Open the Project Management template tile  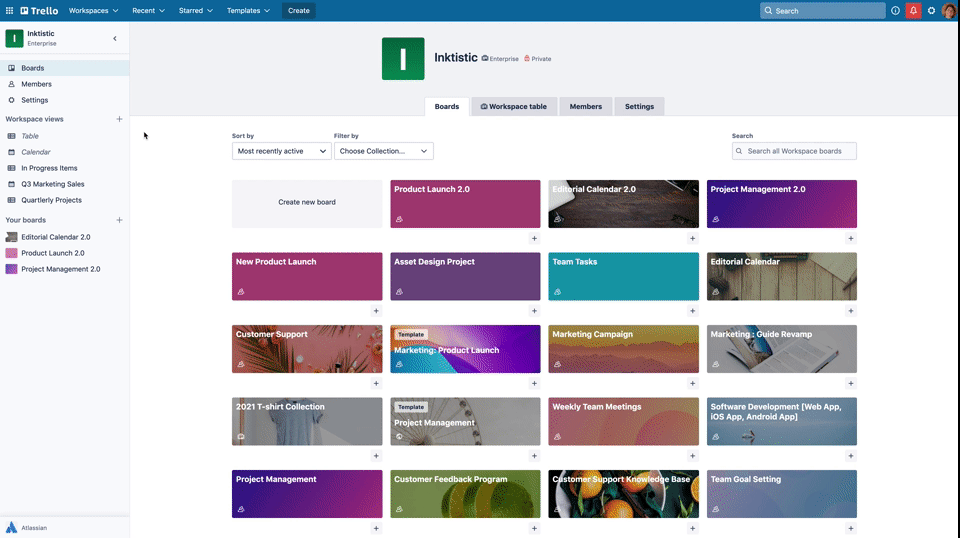tap(465, 422)
